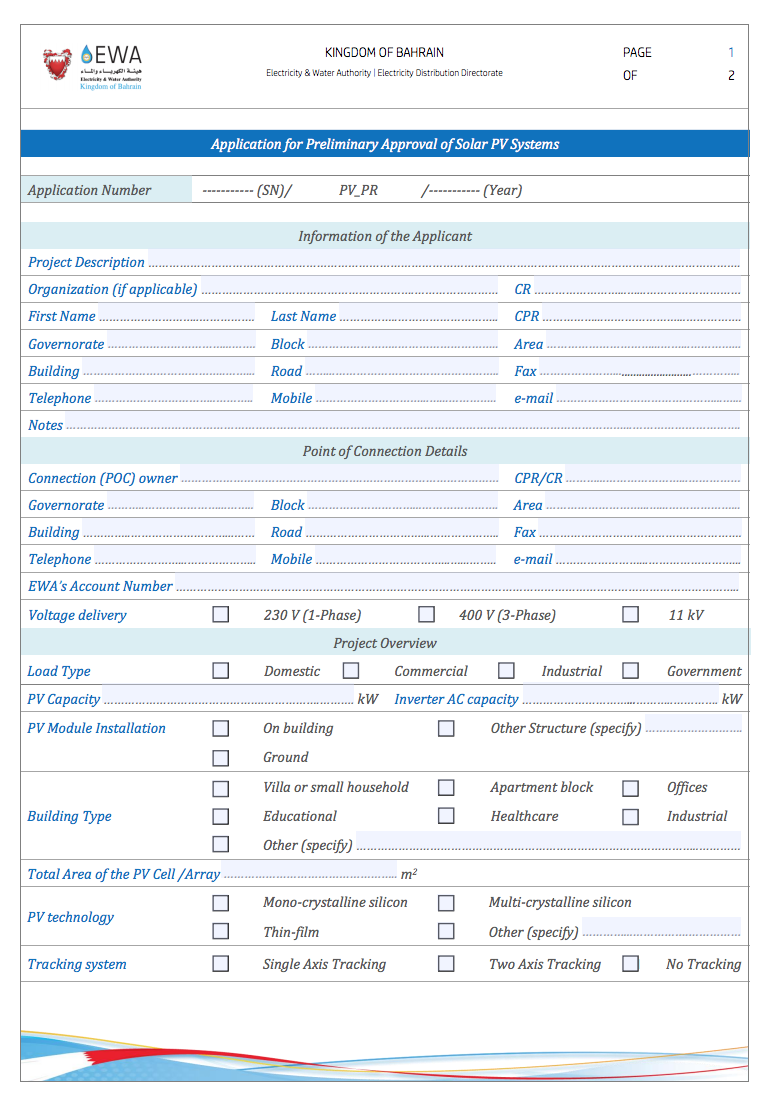Image resolution: width=766 pixels, height=1101 pixels.
Task: Click the 'PV_PR' text
Action: tap(358, 190)
